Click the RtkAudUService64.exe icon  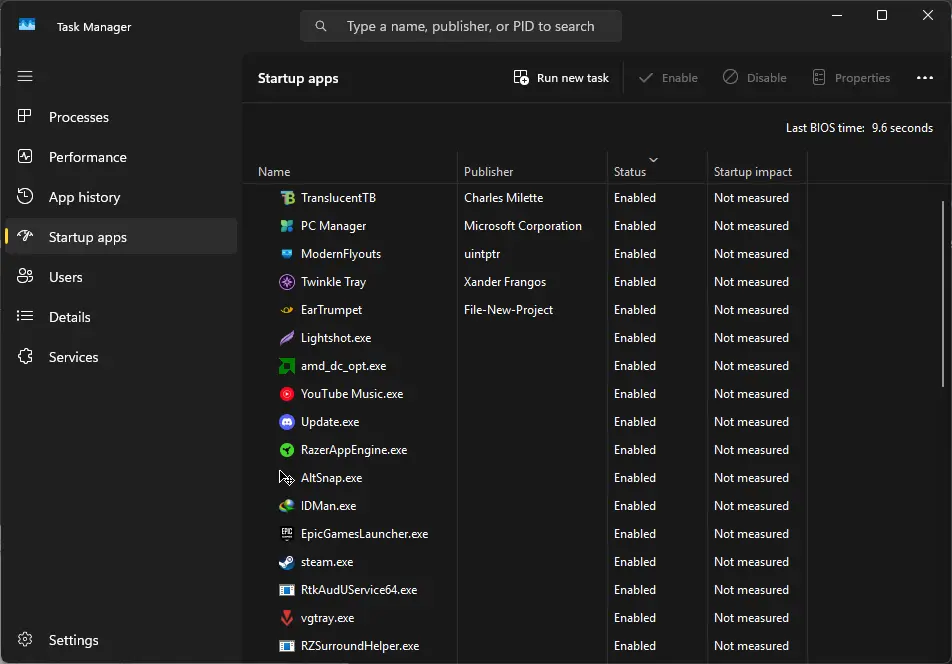tap(287, 590)
